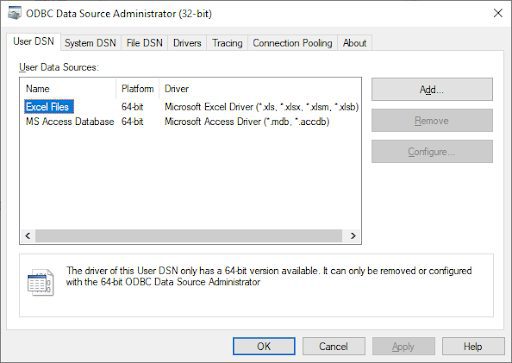Click the ODBC Administrator title bar icon
Image resolution: width=512 pixels, height=363 pixels.
click(x=15, y=13)
